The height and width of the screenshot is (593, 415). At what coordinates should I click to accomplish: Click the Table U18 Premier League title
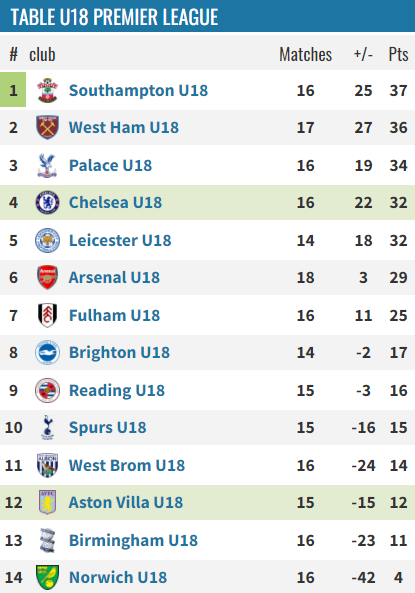click(x=114, y=17)
